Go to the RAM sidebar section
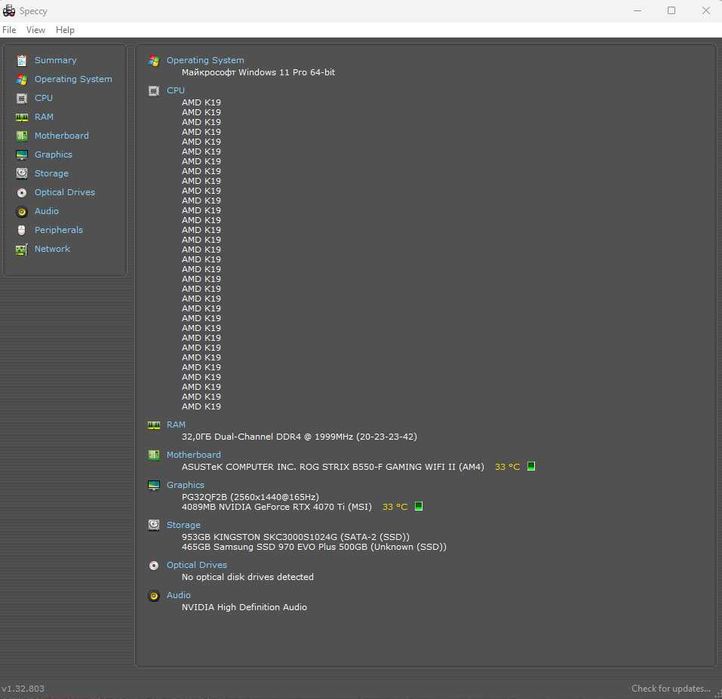 point(44,117)
